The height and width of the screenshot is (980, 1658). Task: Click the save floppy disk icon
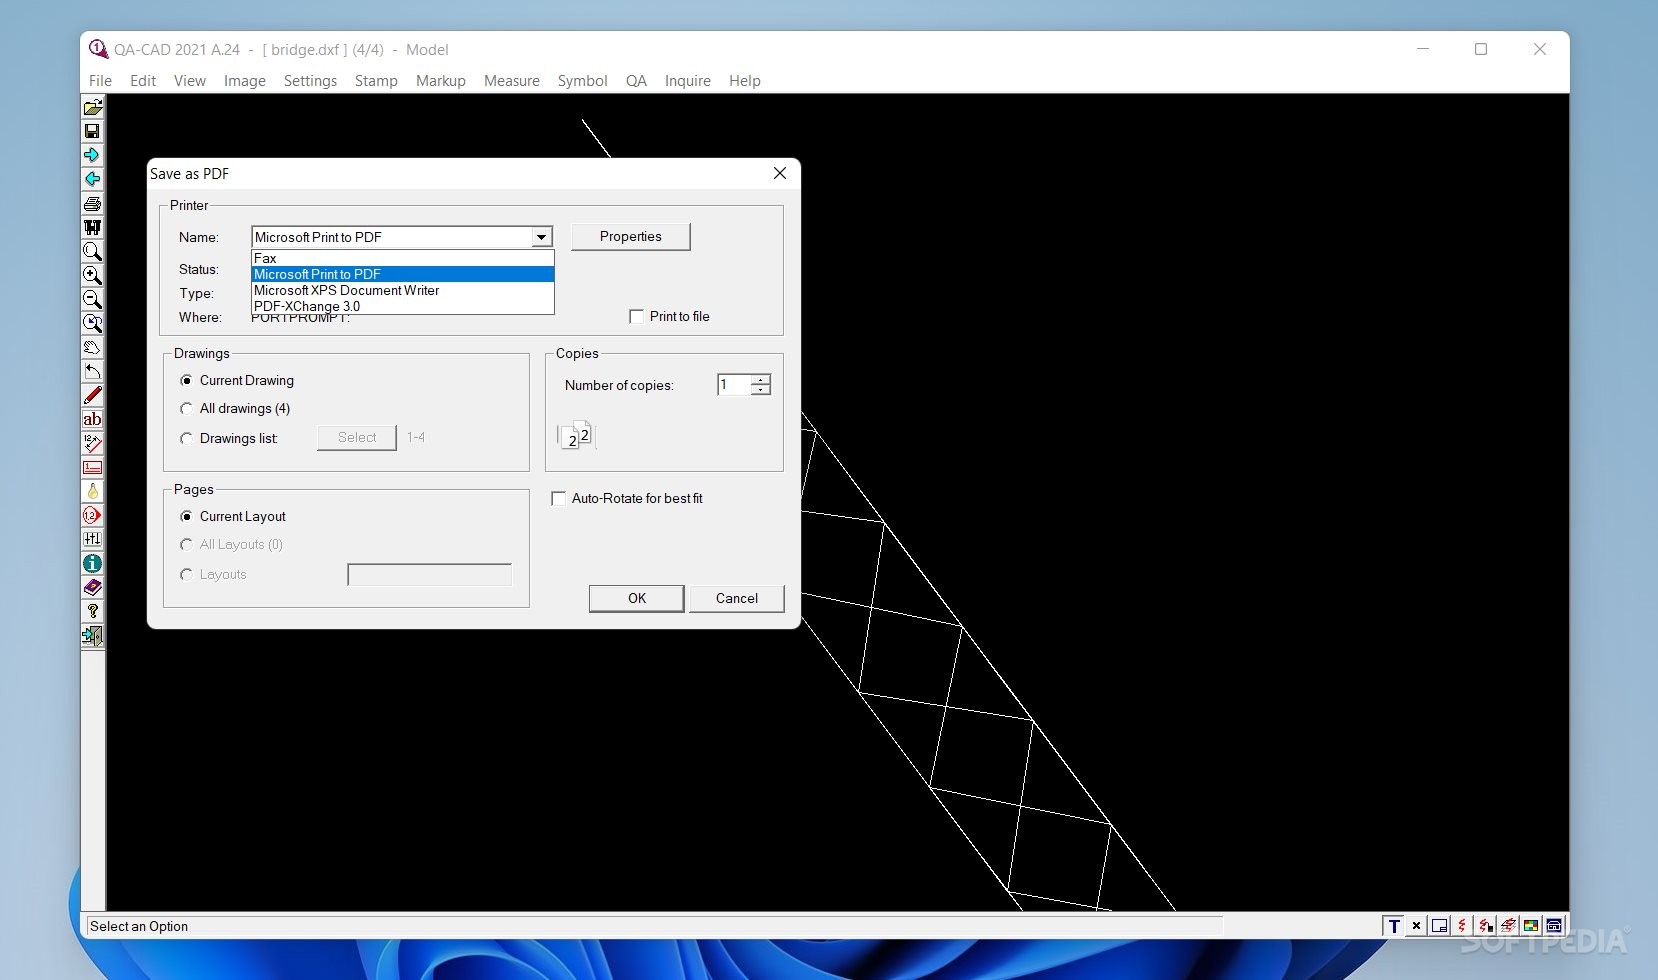(x=92, y=131)
